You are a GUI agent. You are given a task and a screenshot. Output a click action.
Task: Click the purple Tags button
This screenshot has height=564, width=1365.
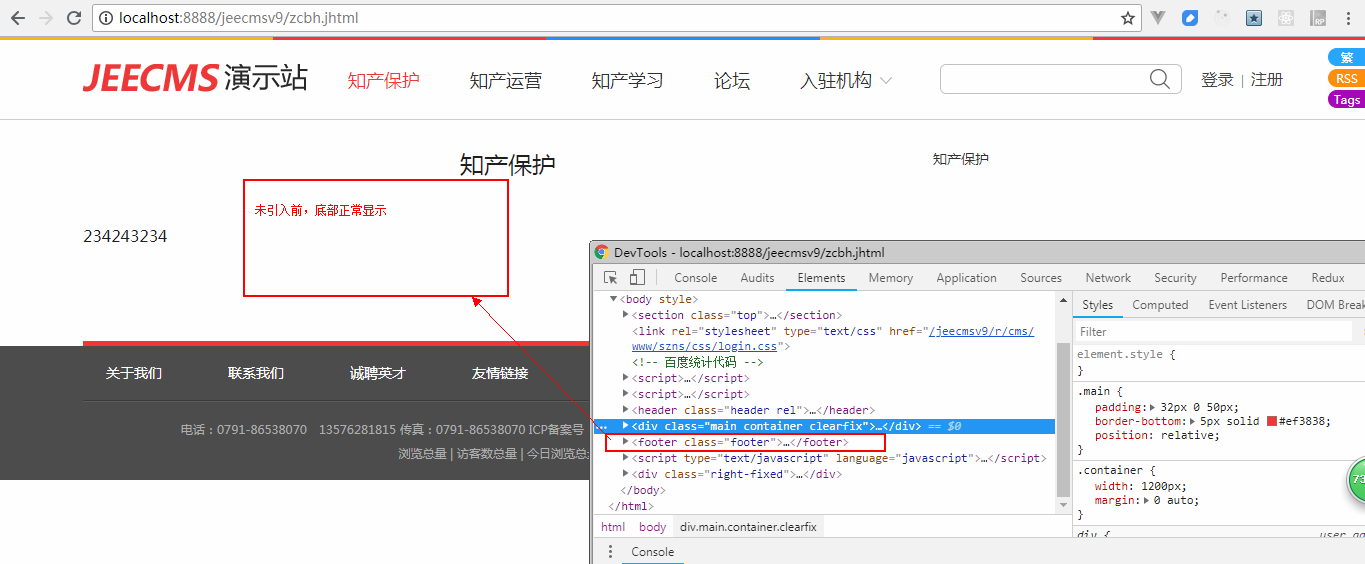(1346, 99)
